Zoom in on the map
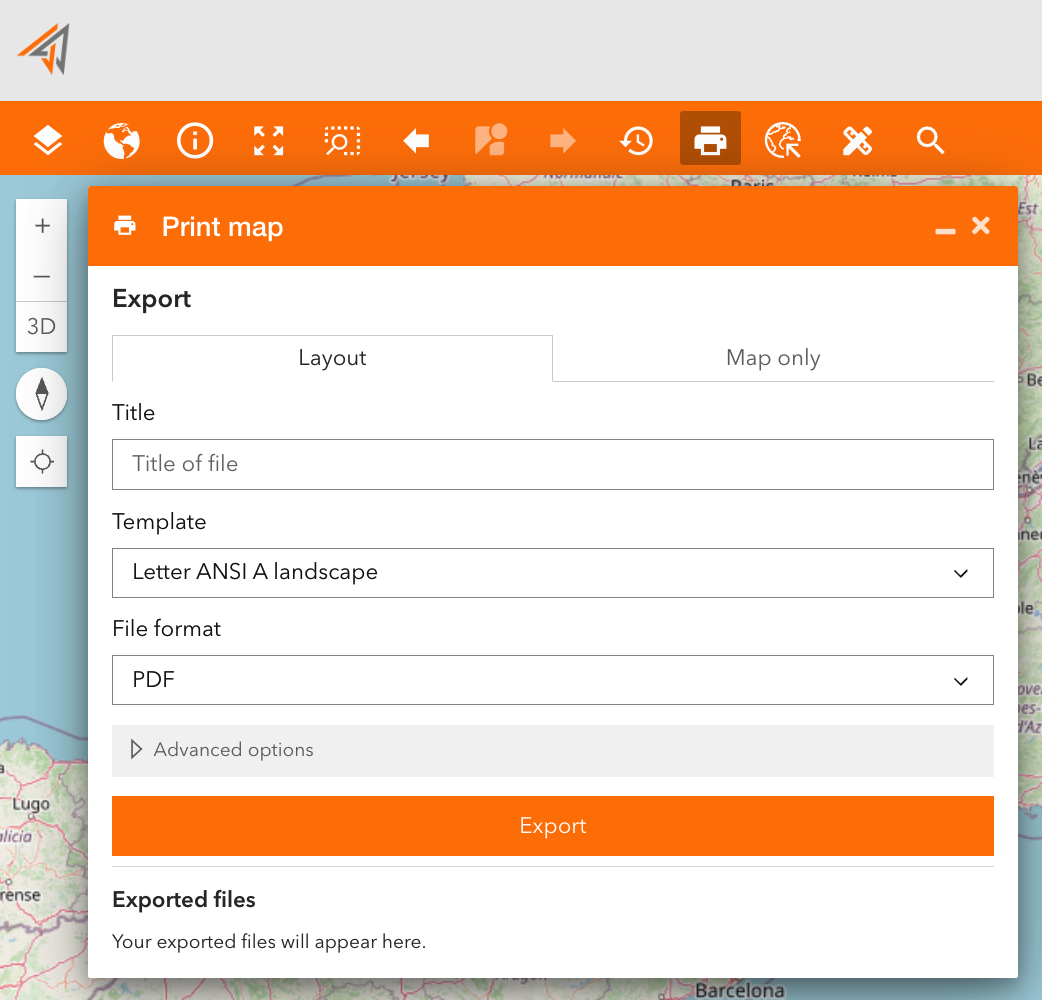 pyautogui.click(x=42, y=225)
